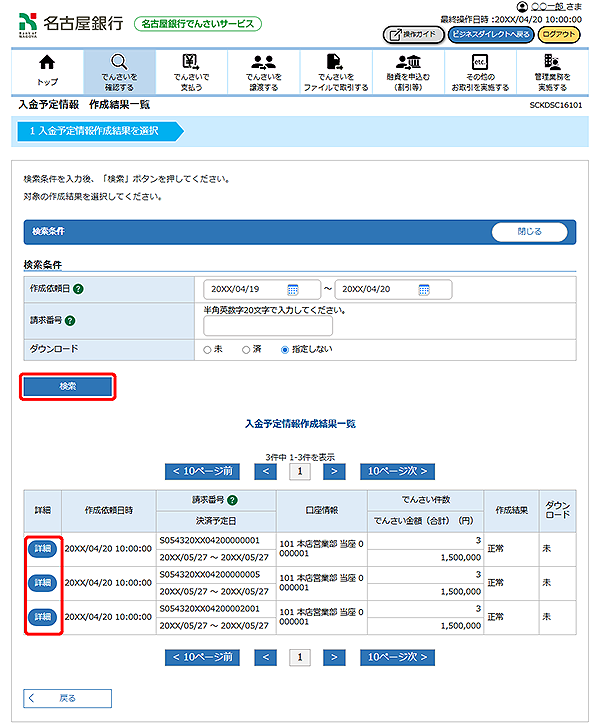
Task: Open calendar picker for start date 20XX/04/19
Action: point(293,290)
